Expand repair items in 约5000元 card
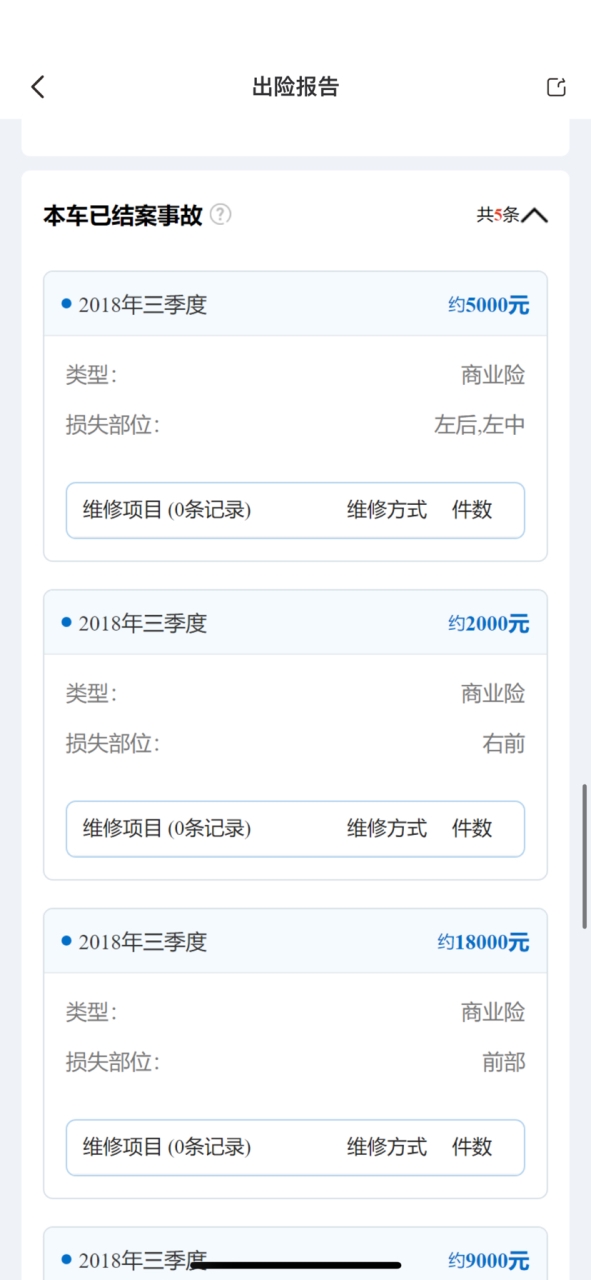 click(x=295, y=510)
